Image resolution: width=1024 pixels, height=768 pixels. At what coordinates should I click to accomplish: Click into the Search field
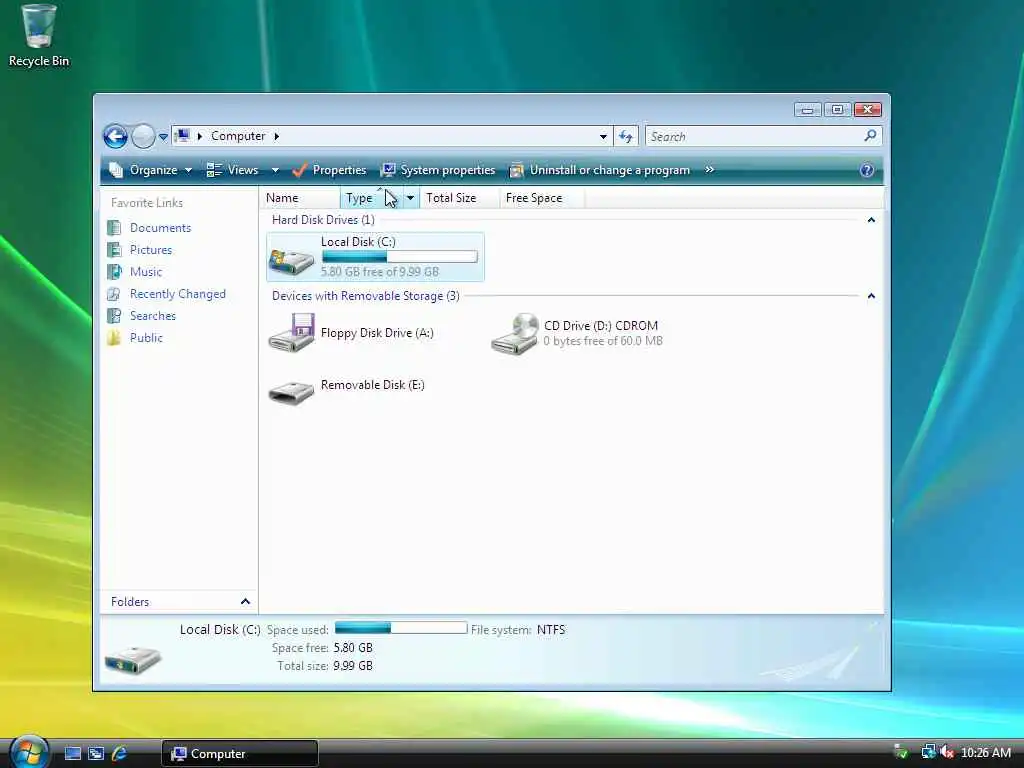click(x=753, y=136)
